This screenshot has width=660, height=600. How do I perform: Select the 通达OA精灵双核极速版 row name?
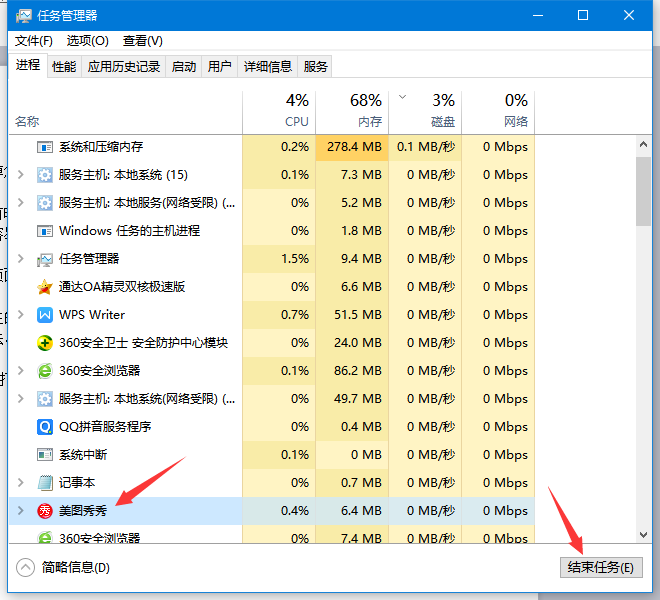click(122, 287)
